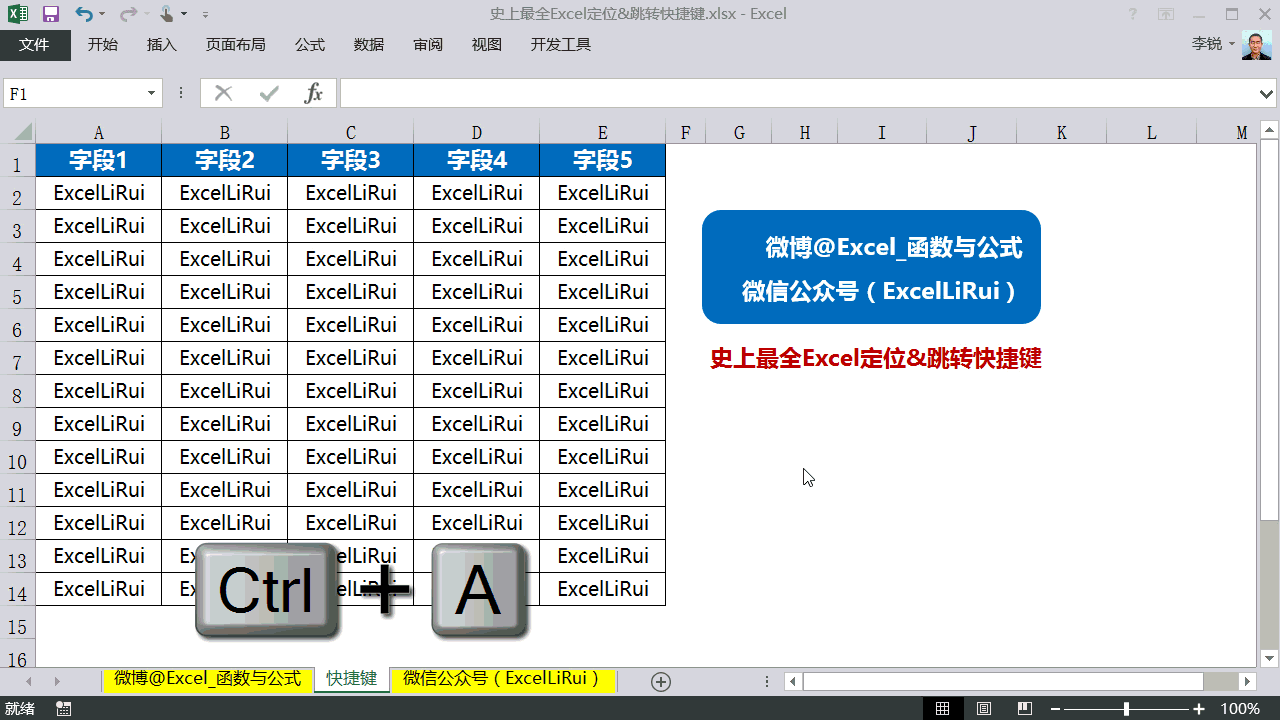Select column J header
The width and height of the screenshot is (1280, 720).
pos(971,132)
